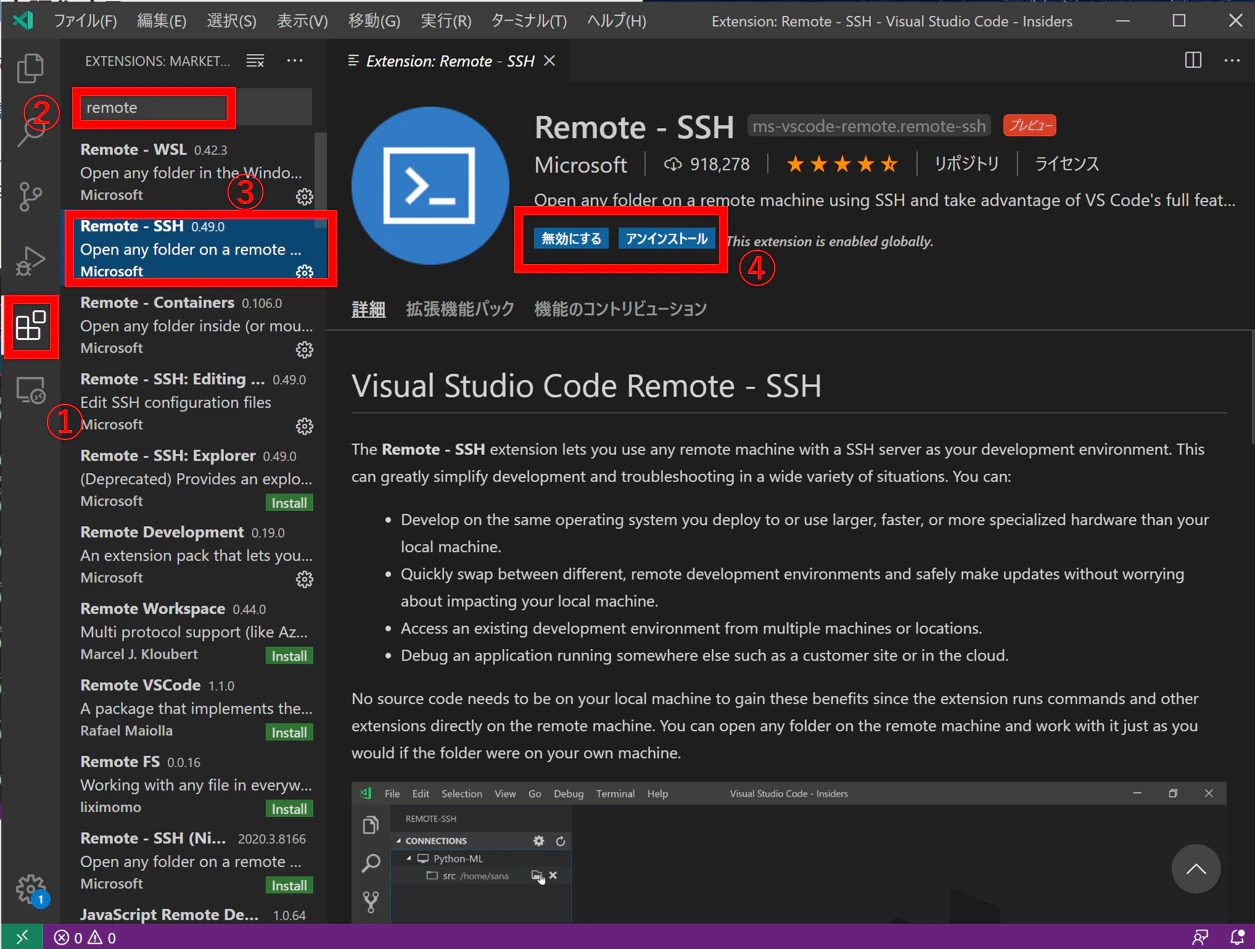Open gear menu for Remote - WSL
The image size is (1255, 949).
click(304, 197)
